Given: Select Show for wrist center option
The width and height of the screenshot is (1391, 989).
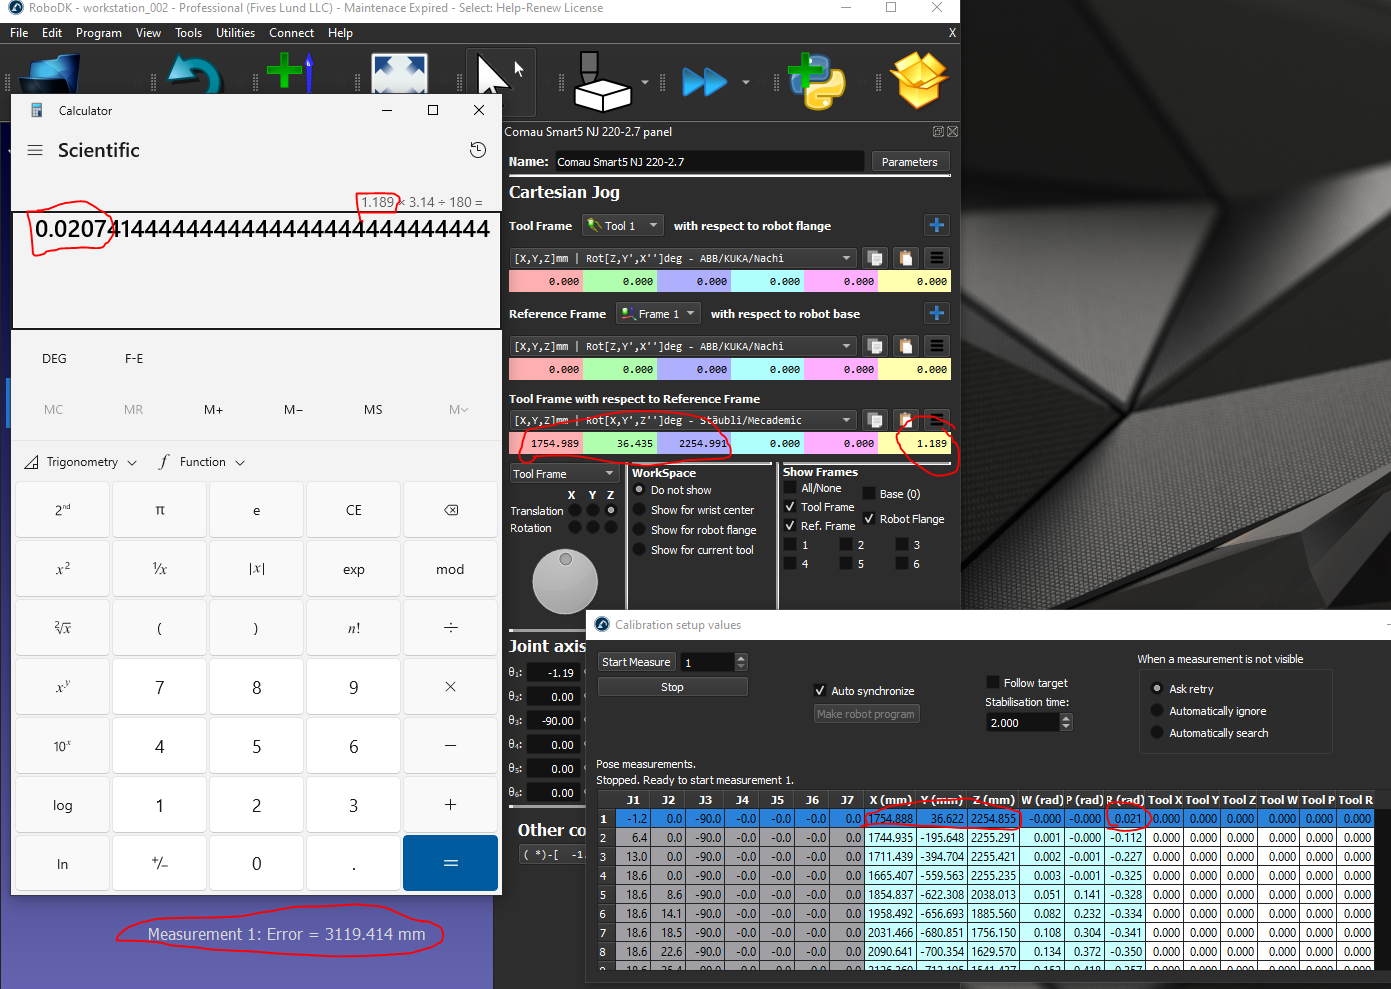Looking at the screenshot, I should coord(640,510).
